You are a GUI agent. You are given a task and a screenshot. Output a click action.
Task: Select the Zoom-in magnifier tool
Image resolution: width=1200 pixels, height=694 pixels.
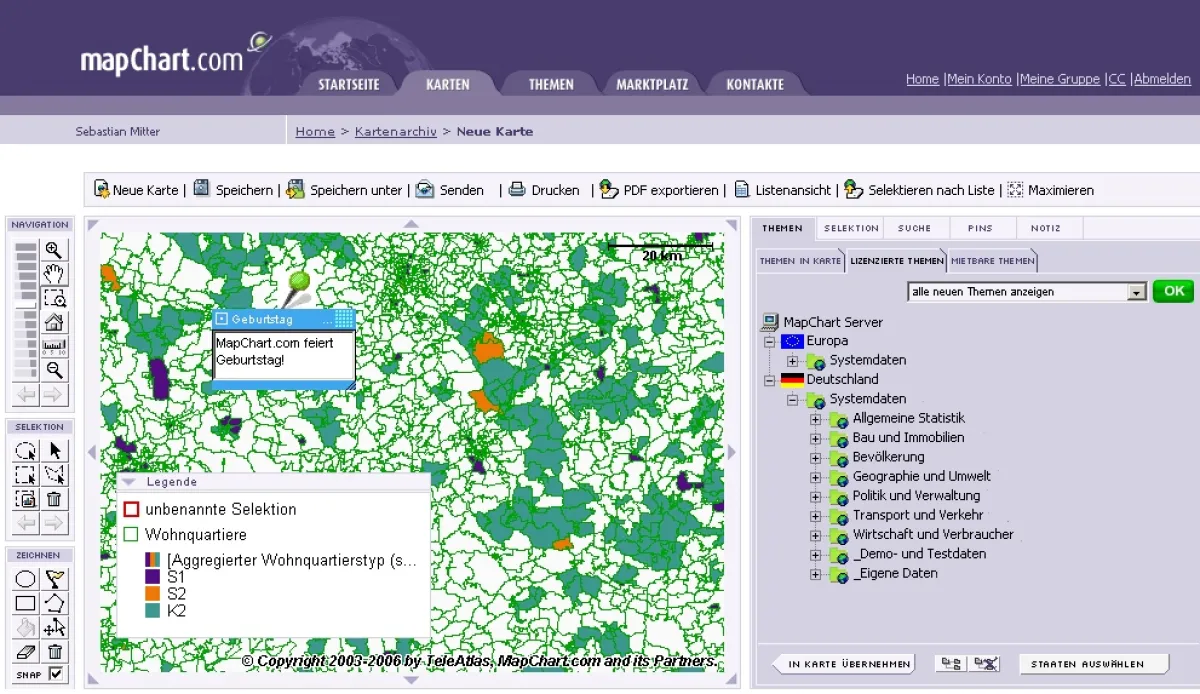pos(55,250)
